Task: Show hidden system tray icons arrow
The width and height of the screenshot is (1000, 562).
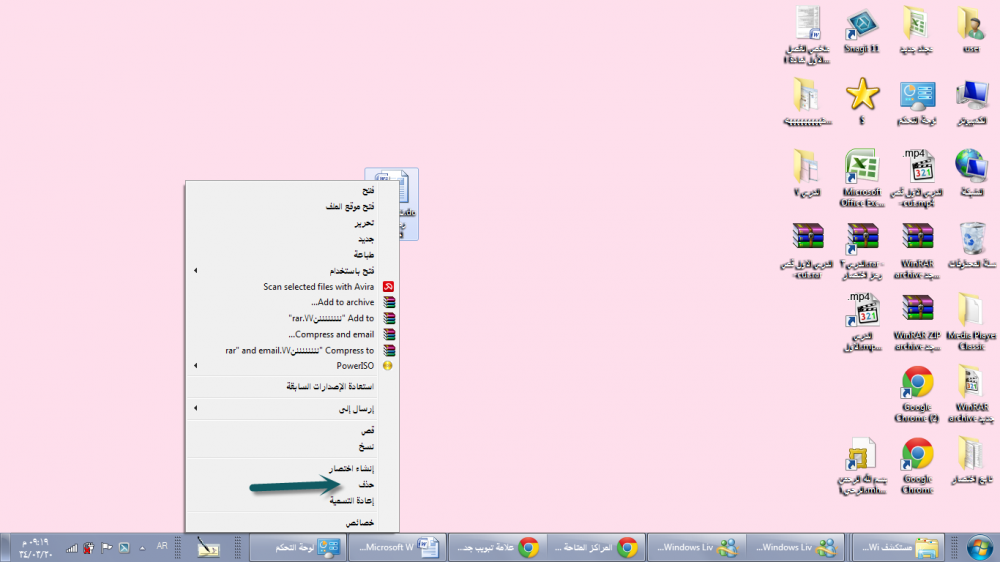Action: click(142, 547)
